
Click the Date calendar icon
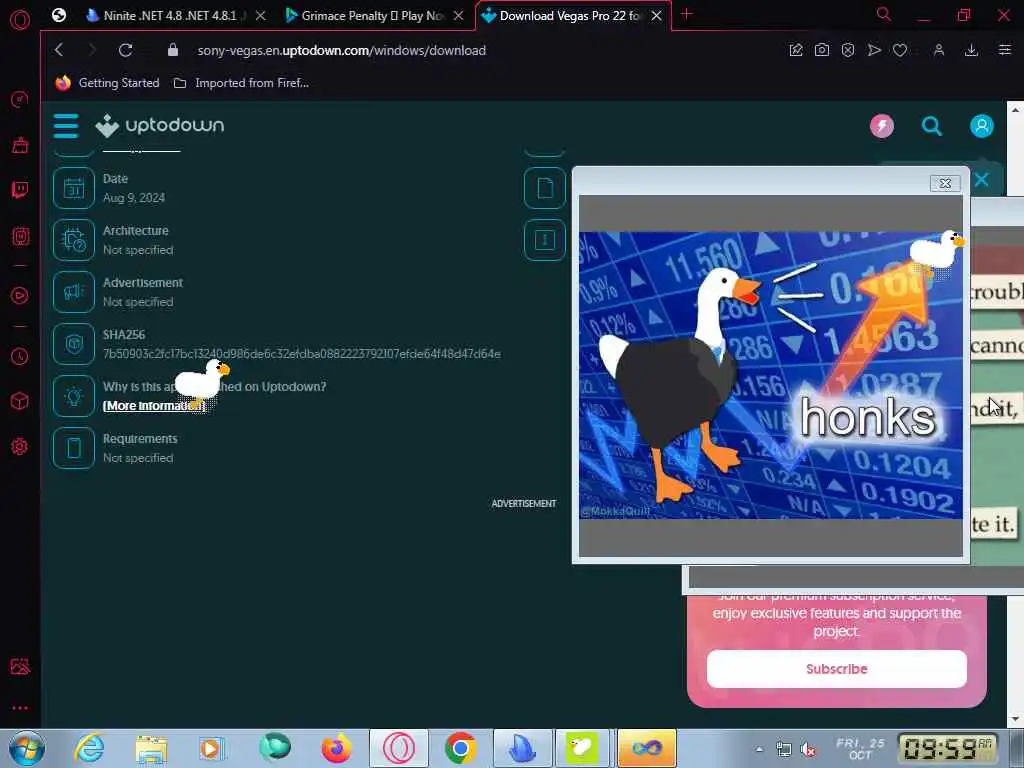click(74, 188)
